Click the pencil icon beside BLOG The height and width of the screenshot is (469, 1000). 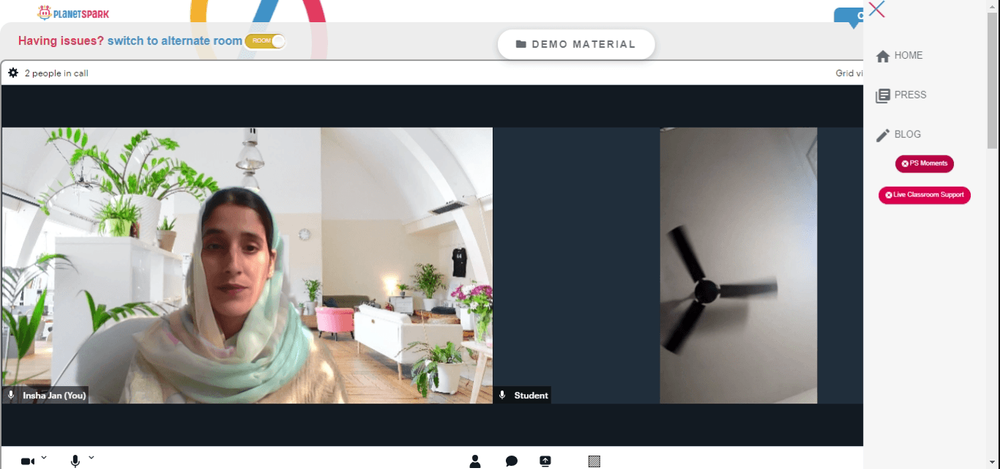click(883, 135)
